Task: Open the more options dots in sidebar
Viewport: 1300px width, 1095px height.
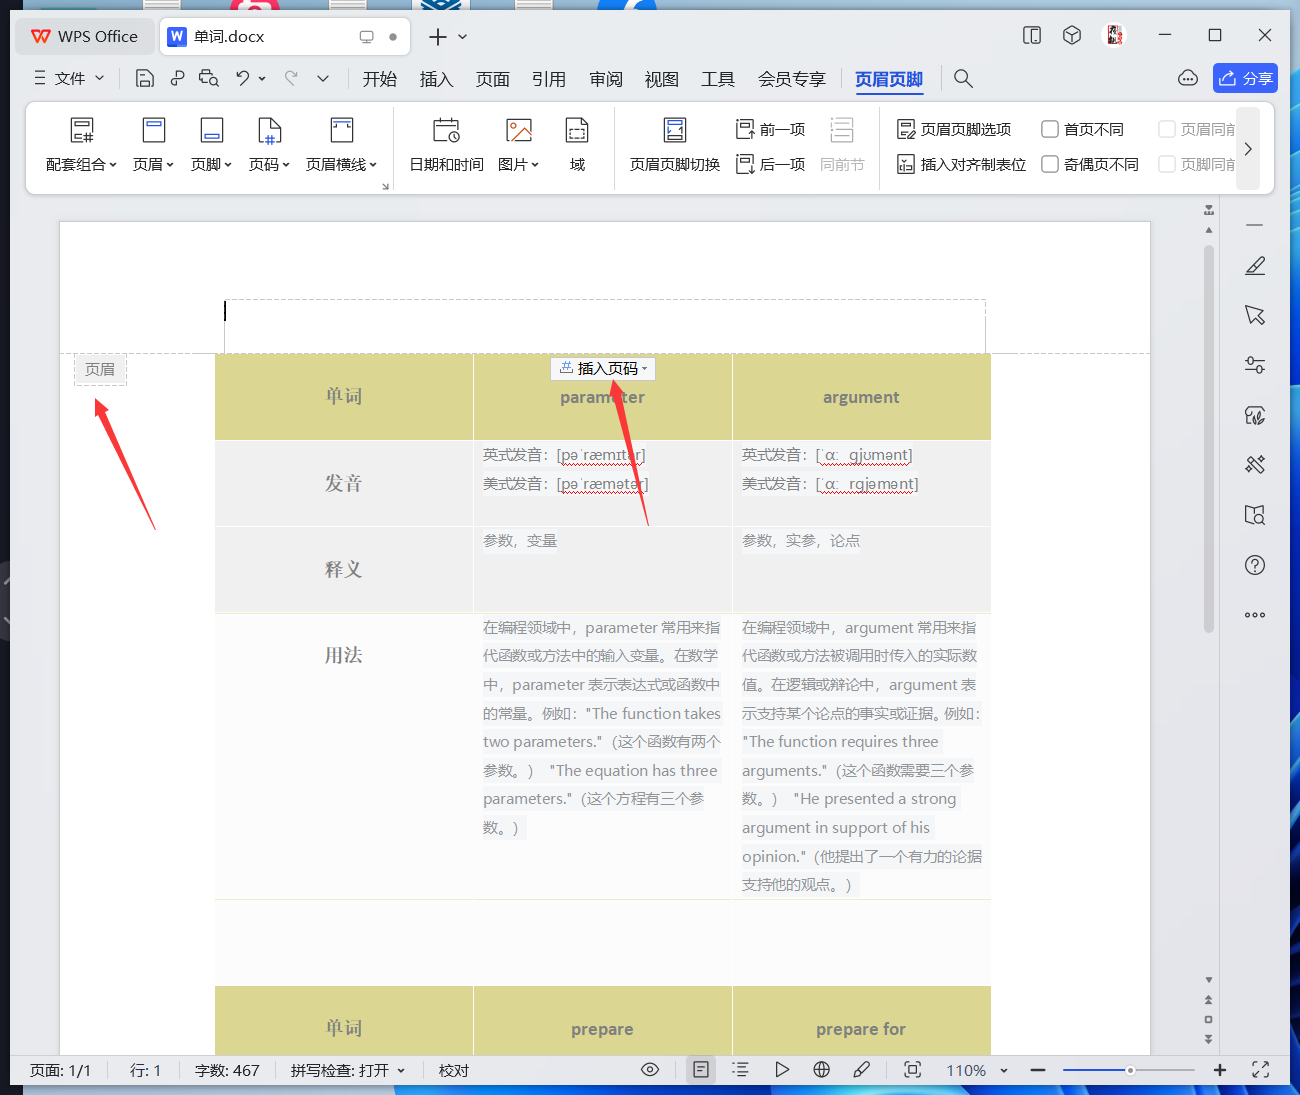Action: pos(1255,615)
